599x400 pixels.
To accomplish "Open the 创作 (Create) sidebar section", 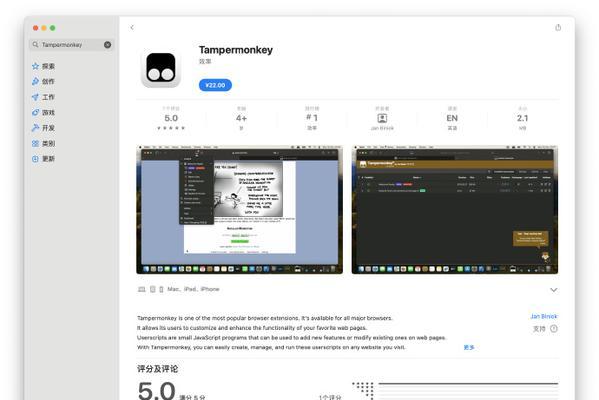I will pyautogui.click(x=44, y=81).
